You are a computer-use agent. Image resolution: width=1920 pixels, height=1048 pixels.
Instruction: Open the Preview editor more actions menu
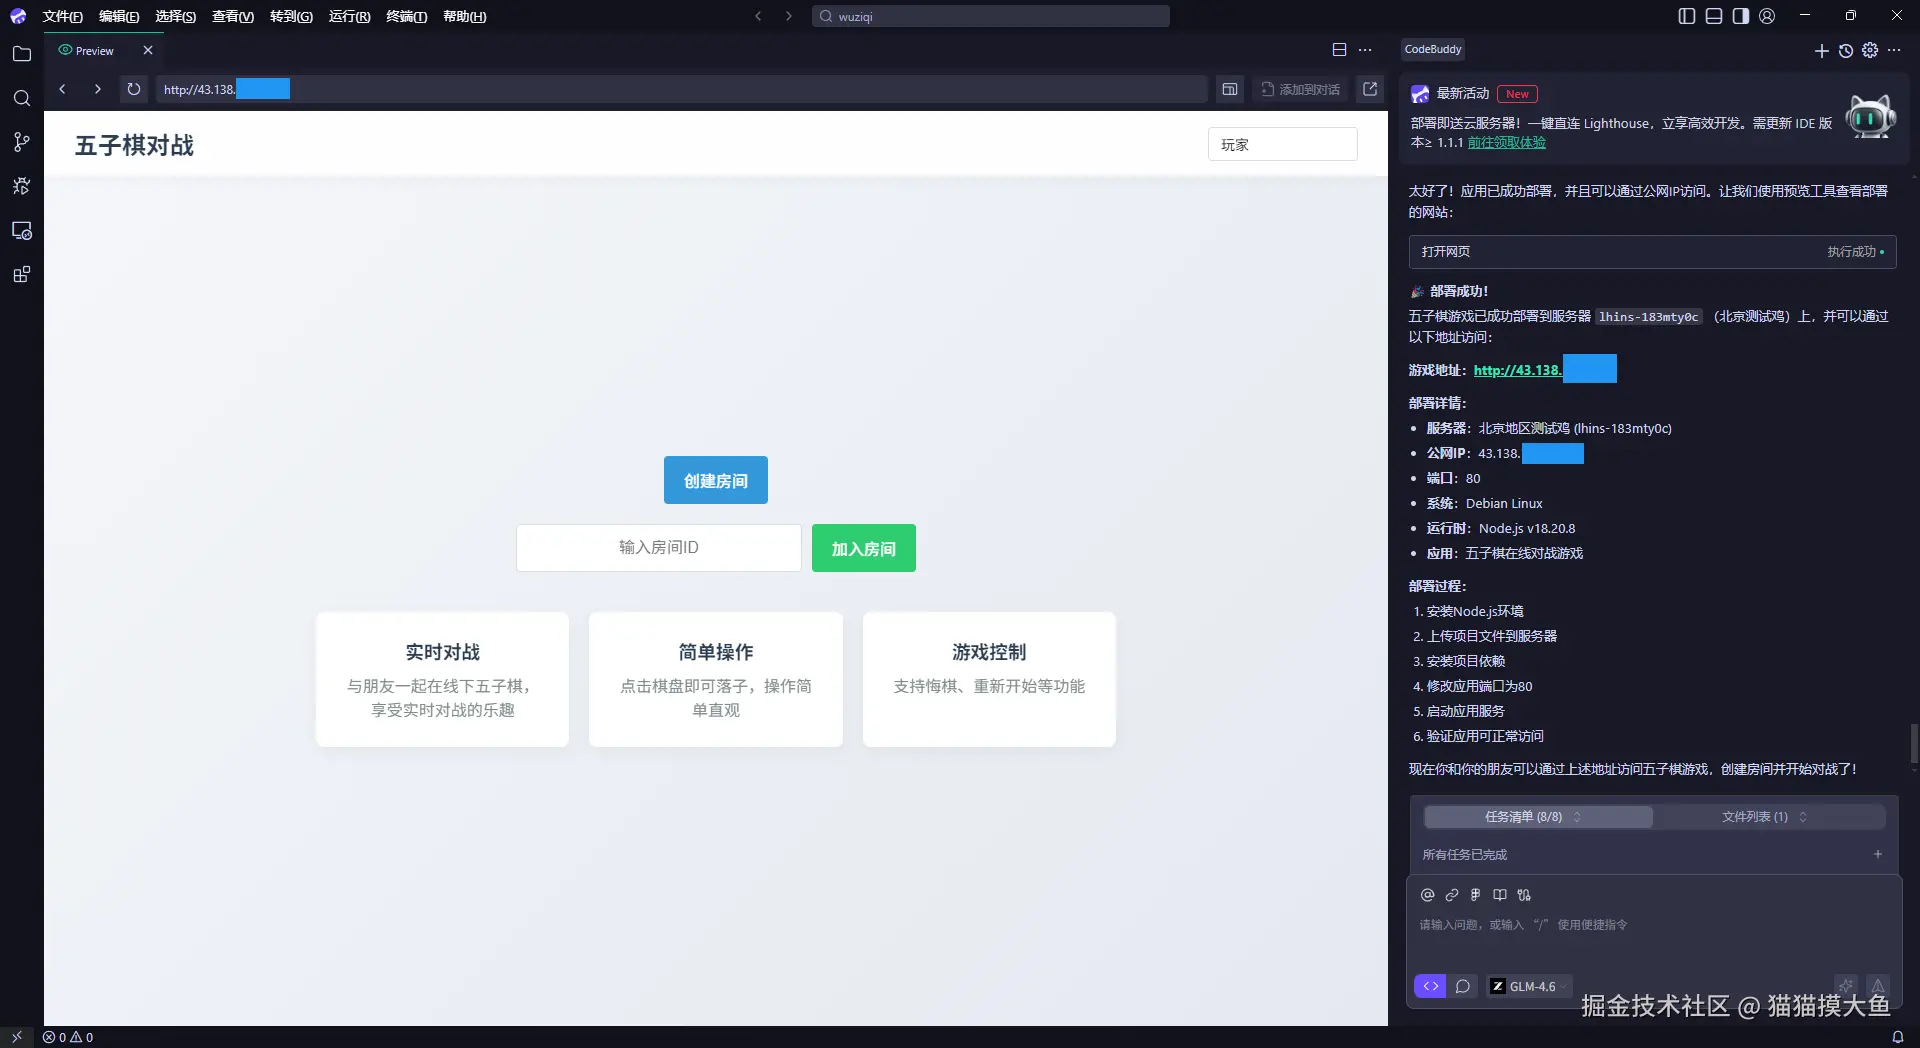[1365, 50]
